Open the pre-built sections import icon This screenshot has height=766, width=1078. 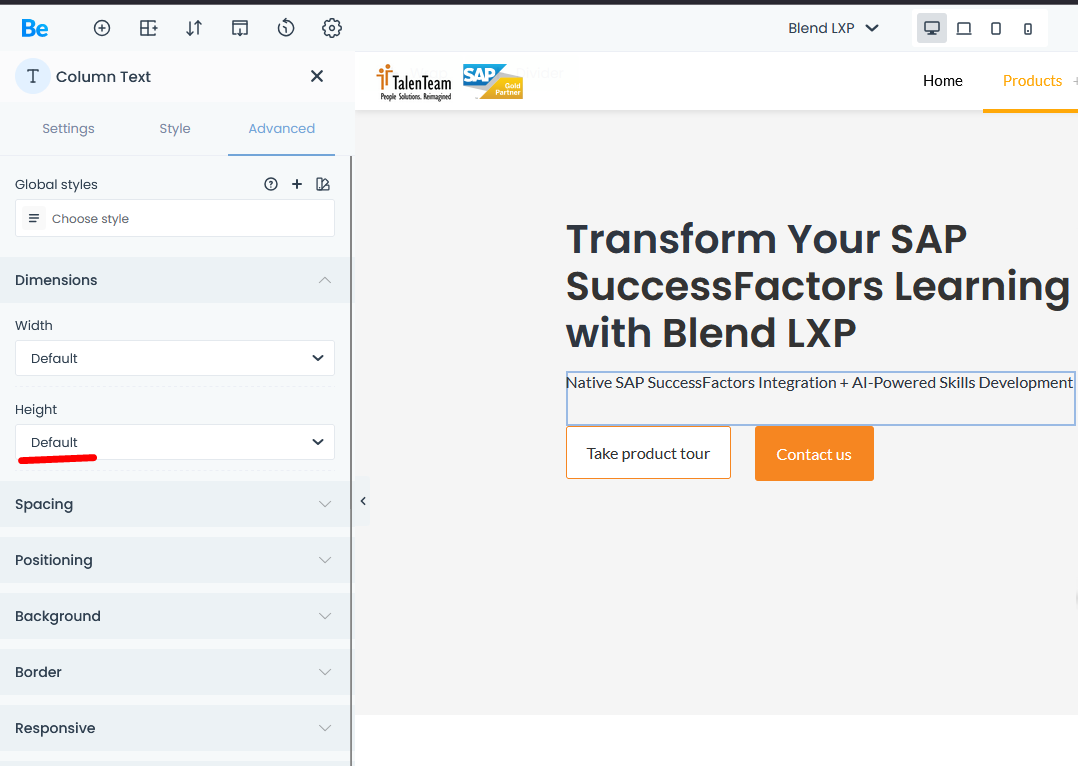tap(240, 28)
